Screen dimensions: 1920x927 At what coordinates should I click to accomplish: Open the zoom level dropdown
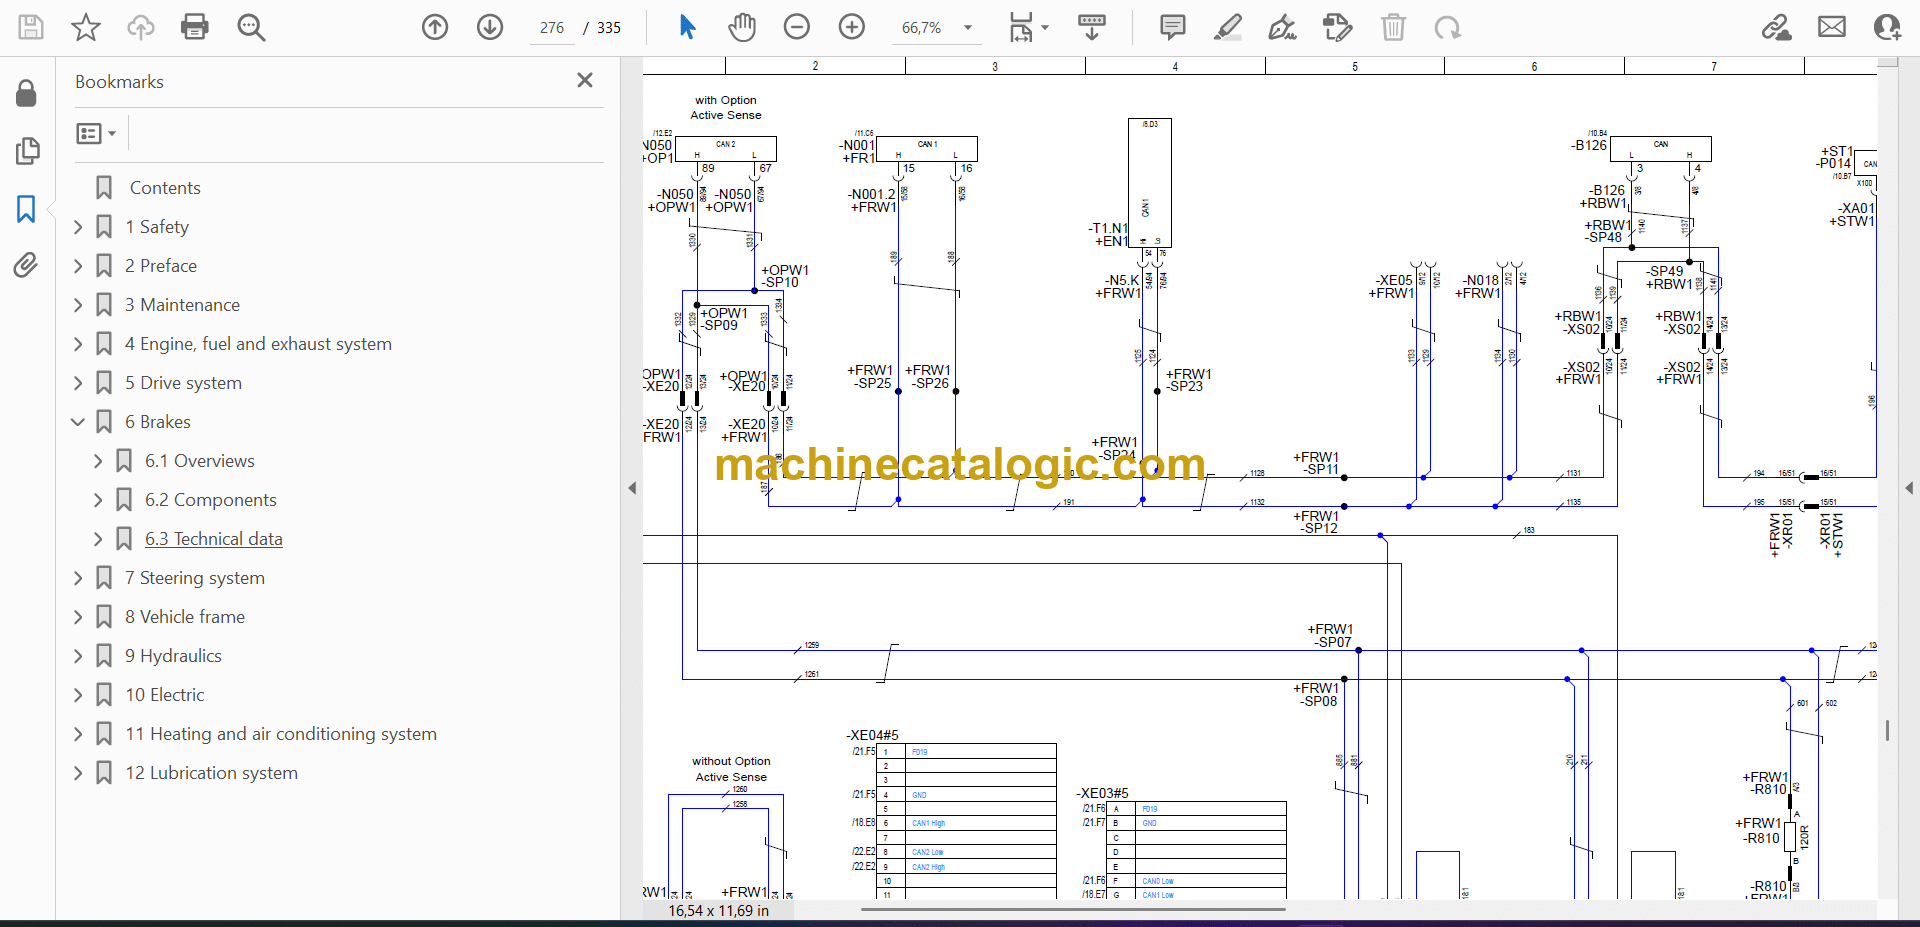967,28
